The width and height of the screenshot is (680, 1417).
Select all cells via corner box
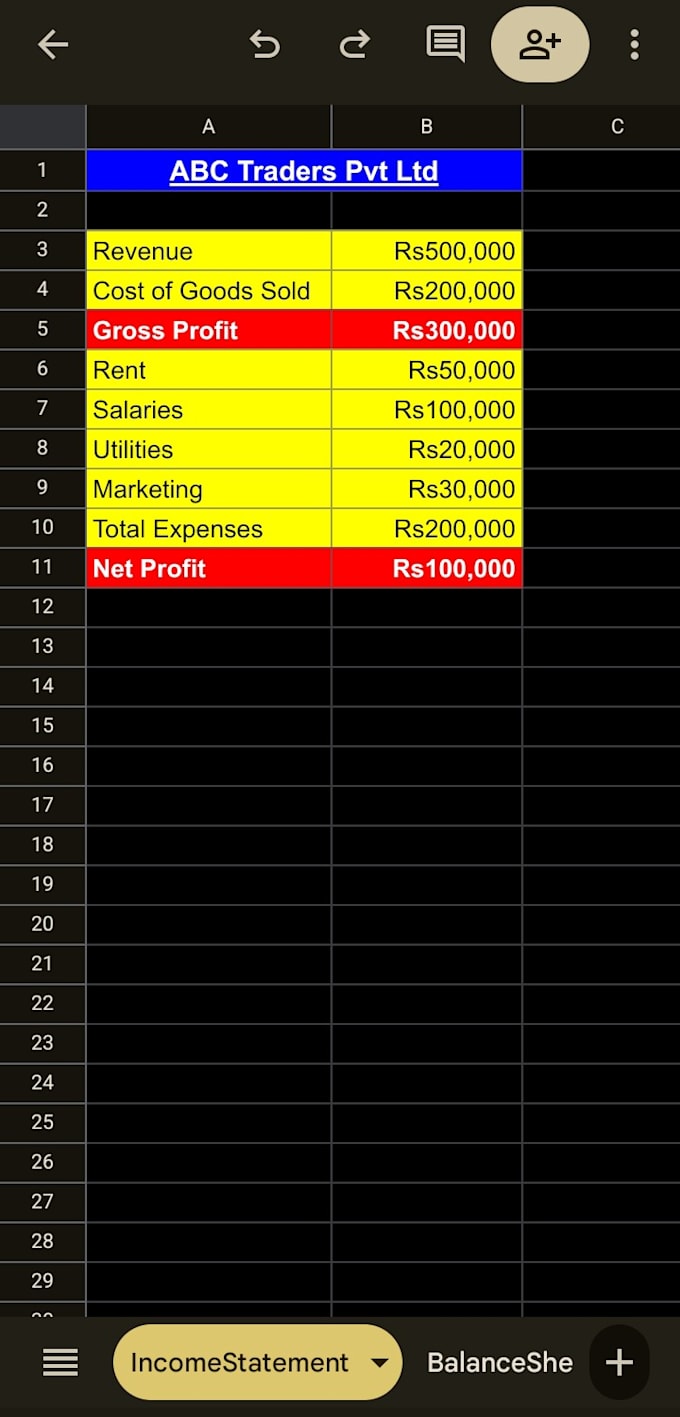coord(42,127)
